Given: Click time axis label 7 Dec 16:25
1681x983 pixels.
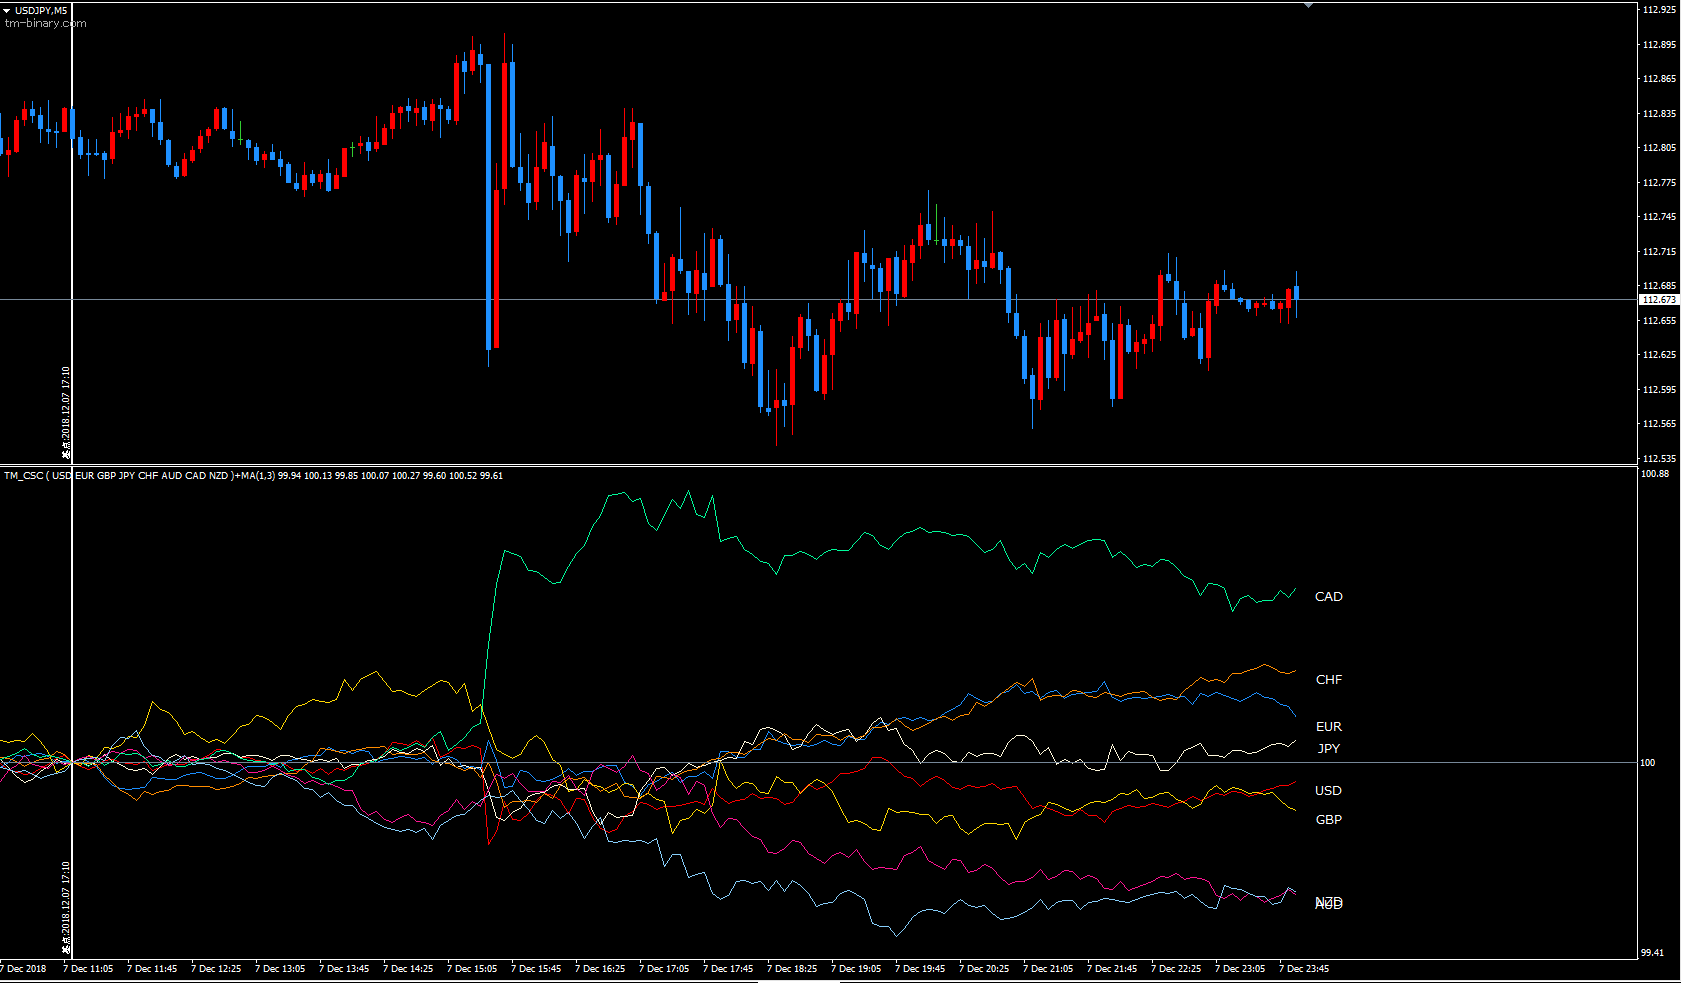Looking at the screenshot, I should coord(600,969).
